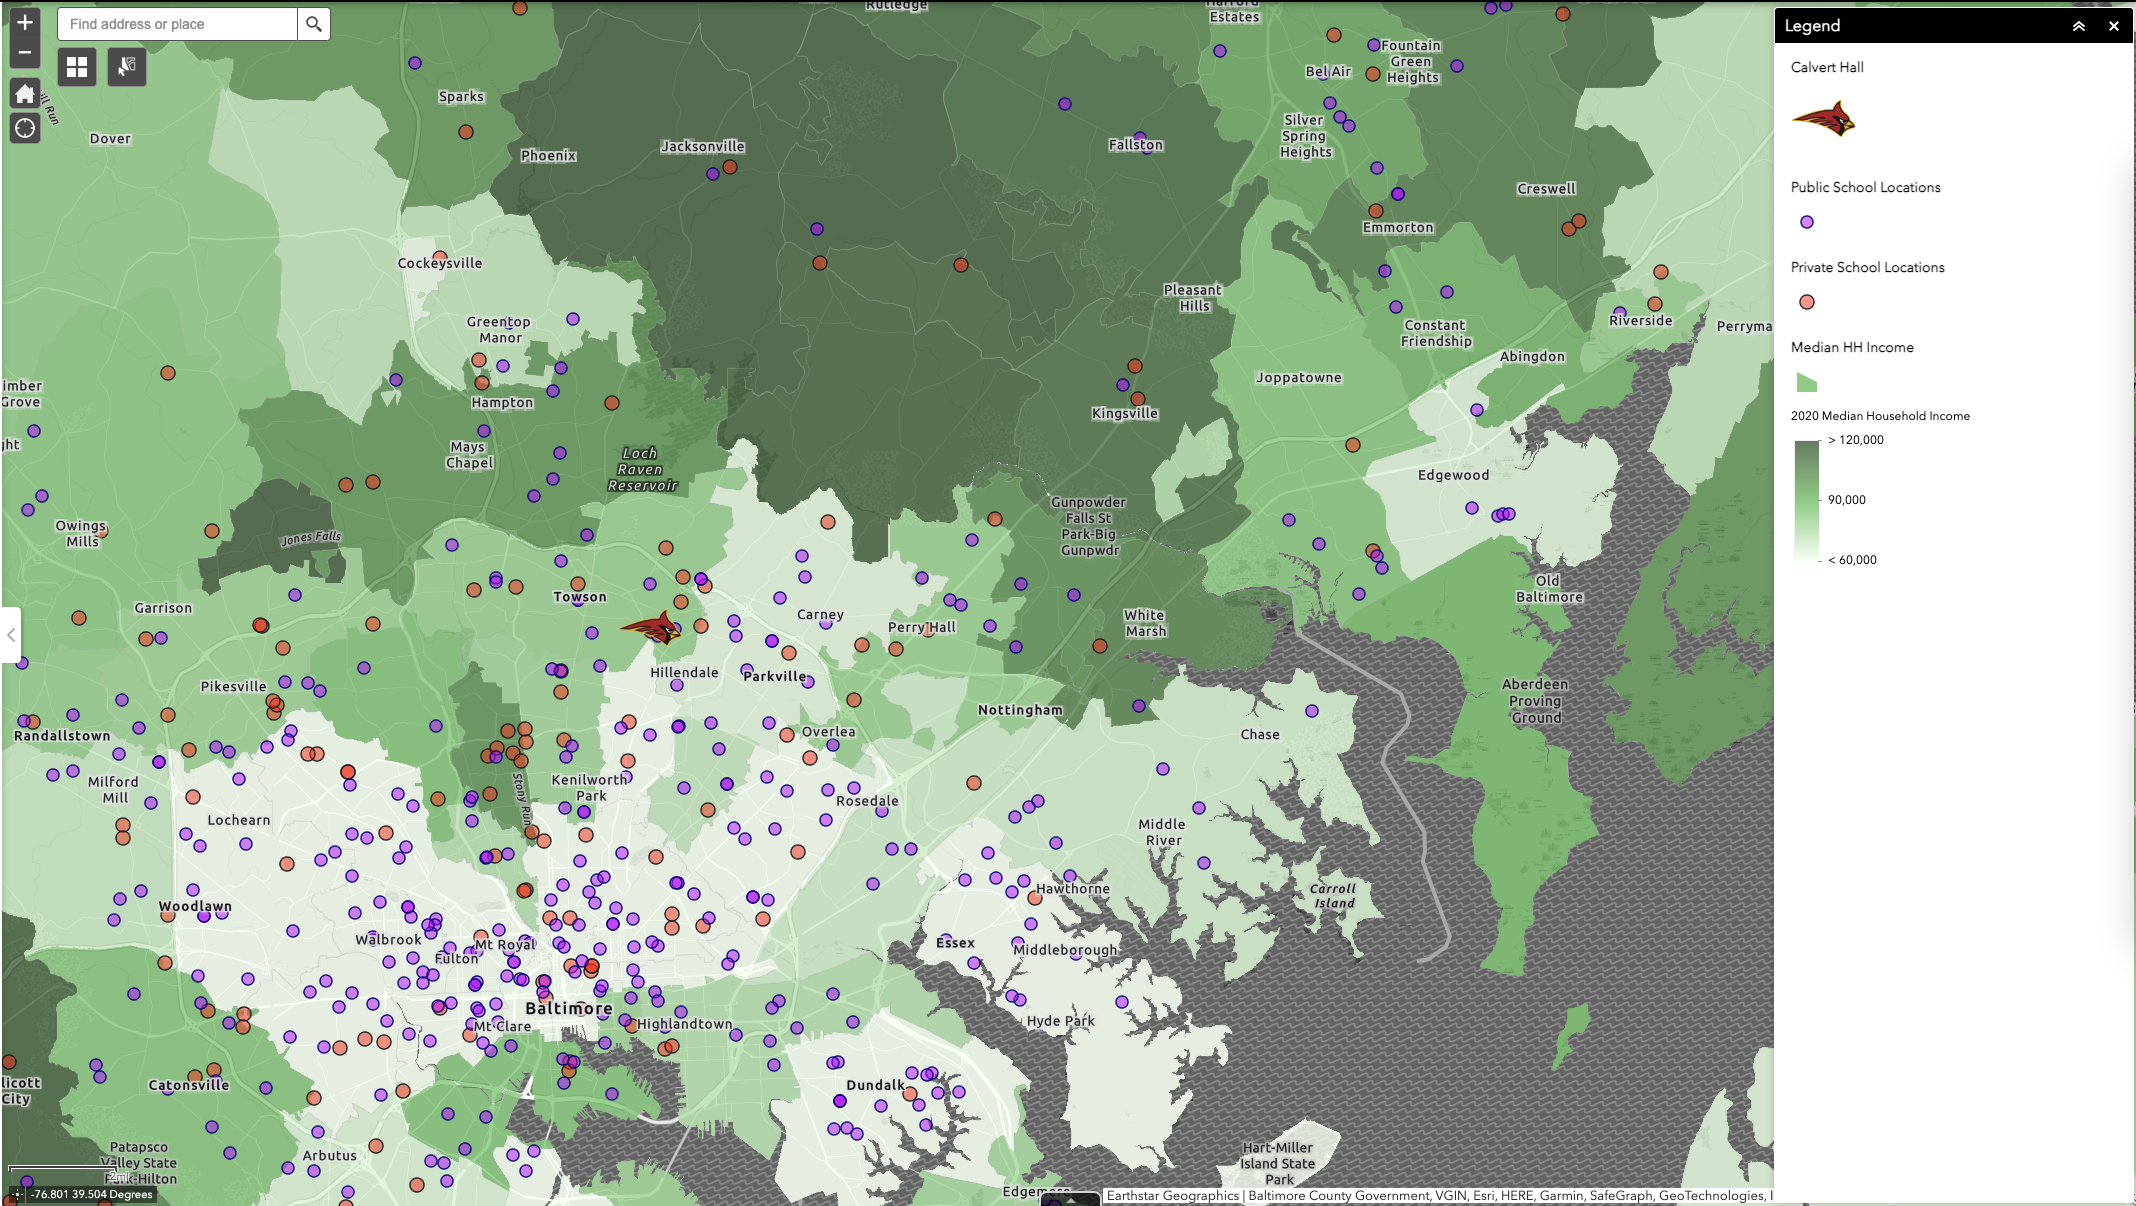
Task: Activate the select features tool
Action: point(127,67)
